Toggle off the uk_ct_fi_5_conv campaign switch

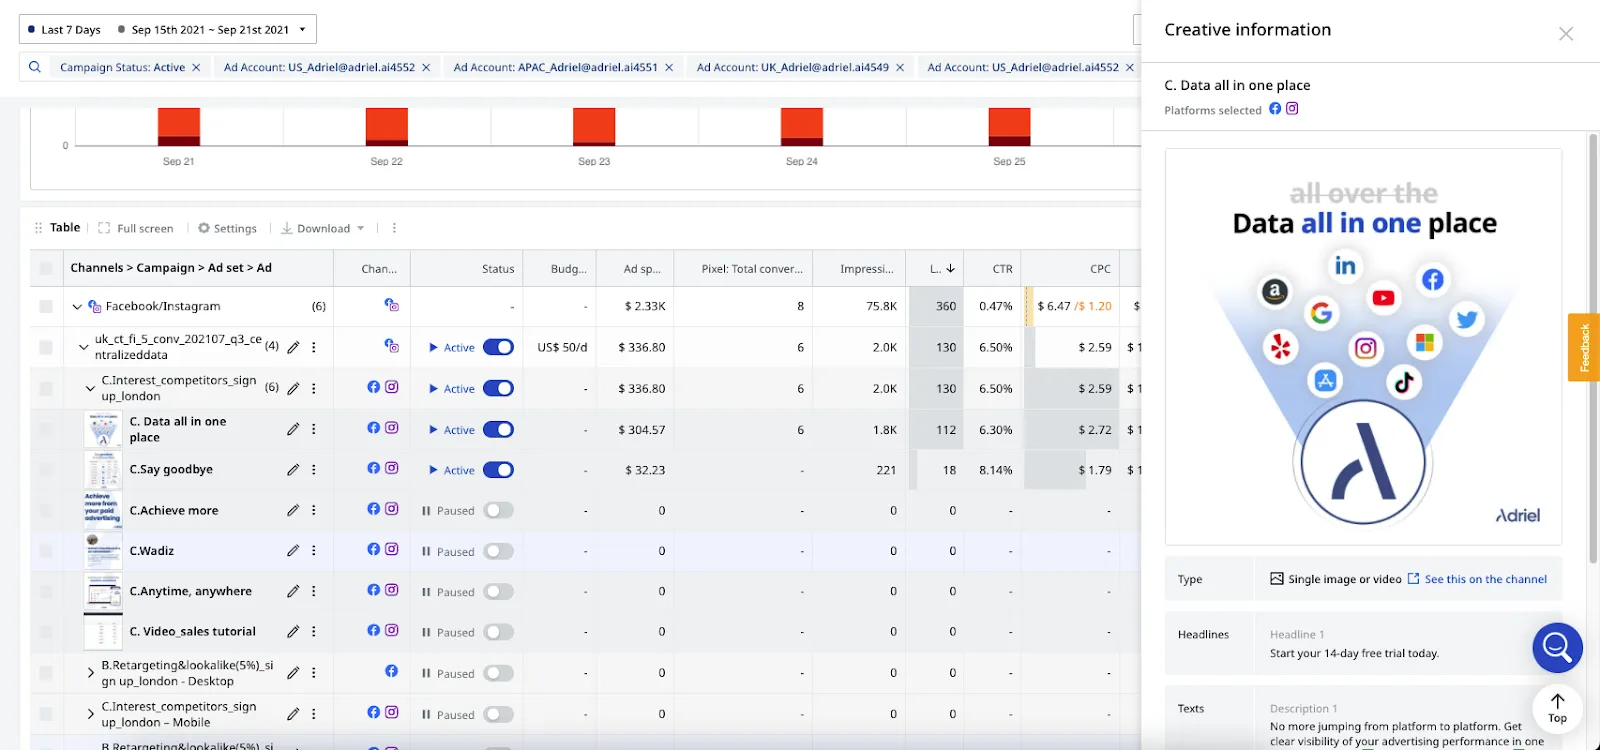498,347
